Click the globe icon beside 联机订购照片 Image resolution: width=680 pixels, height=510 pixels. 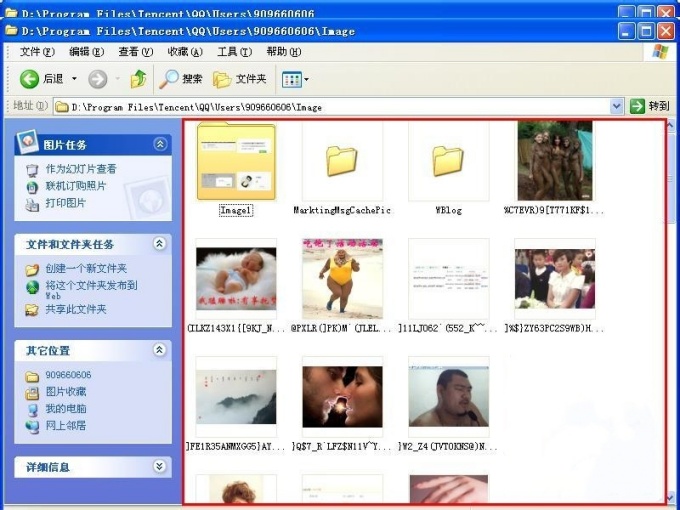coord(33,187)
